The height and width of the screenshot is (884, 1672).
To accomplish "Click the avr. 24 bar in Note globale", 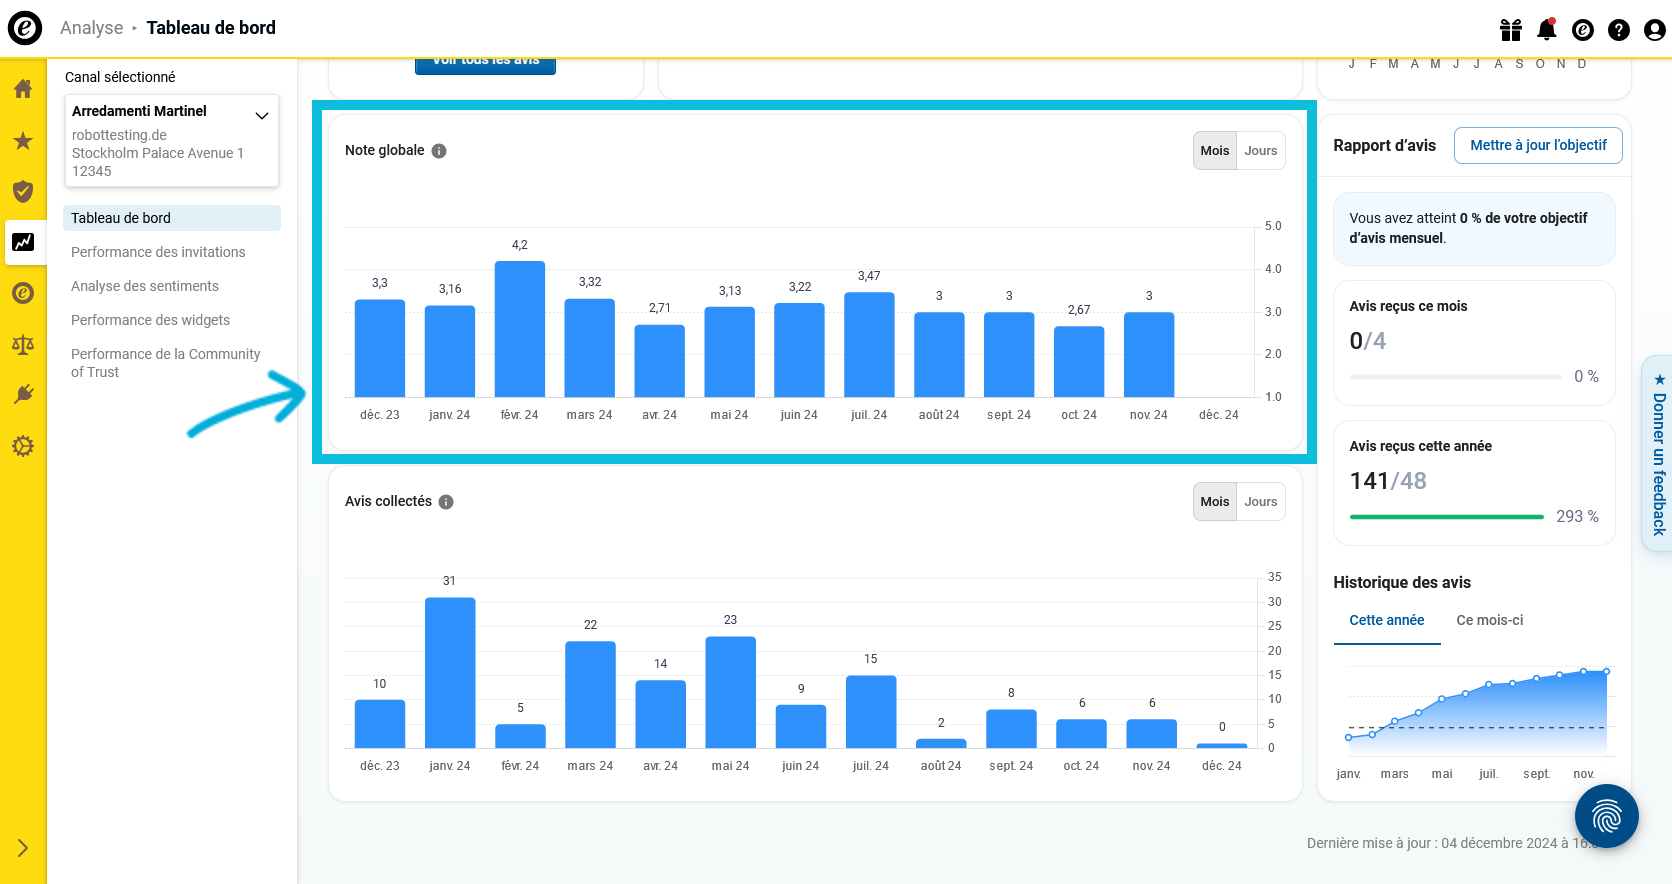I will click(660, 361).
